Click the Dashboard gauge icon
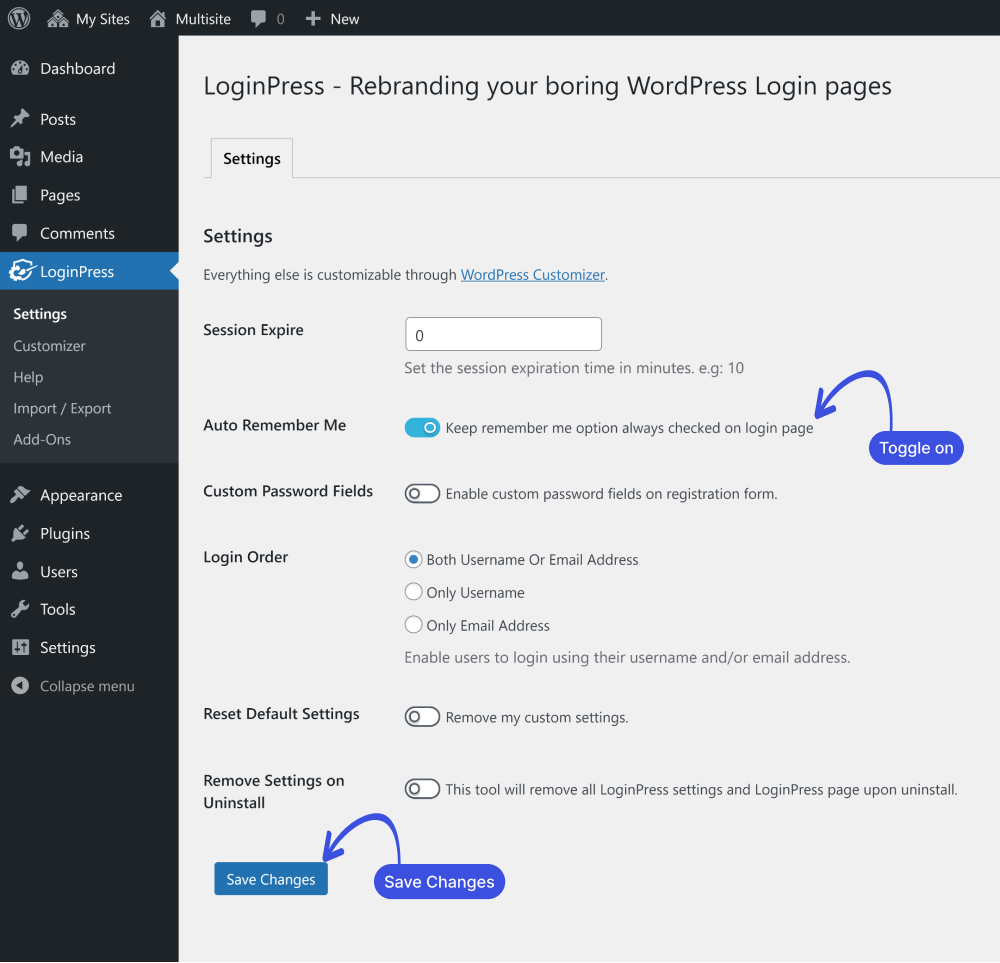 click(20, 68)
